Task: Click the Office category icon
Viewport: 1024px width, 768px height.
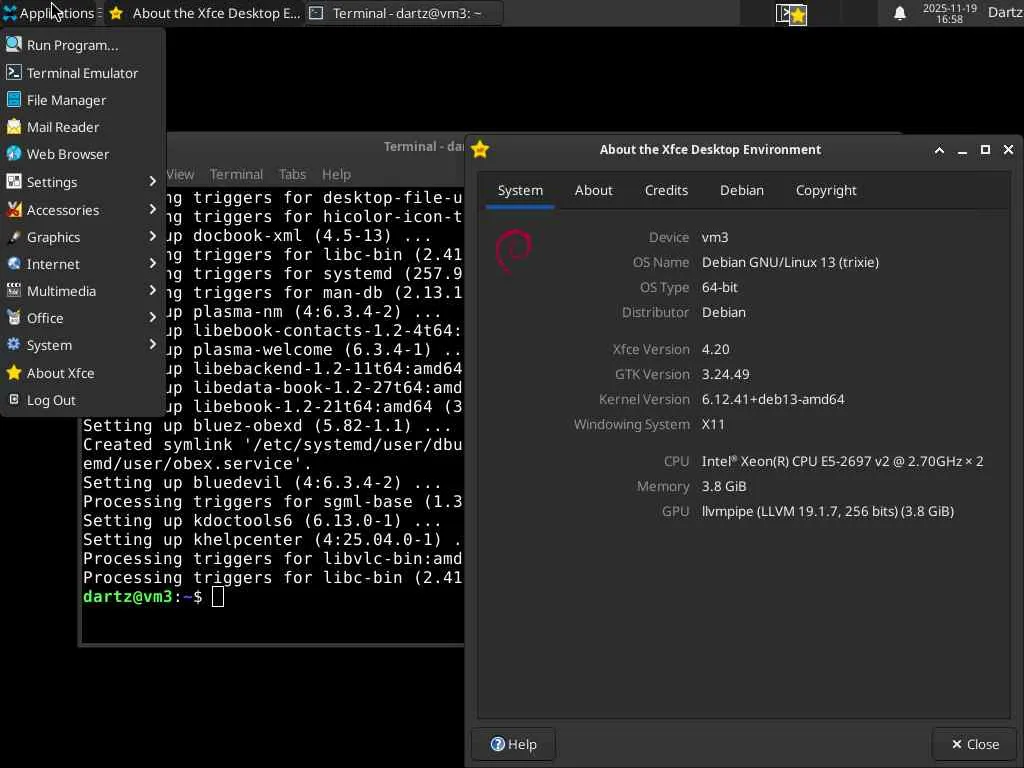Action: (x=14, y=318)
